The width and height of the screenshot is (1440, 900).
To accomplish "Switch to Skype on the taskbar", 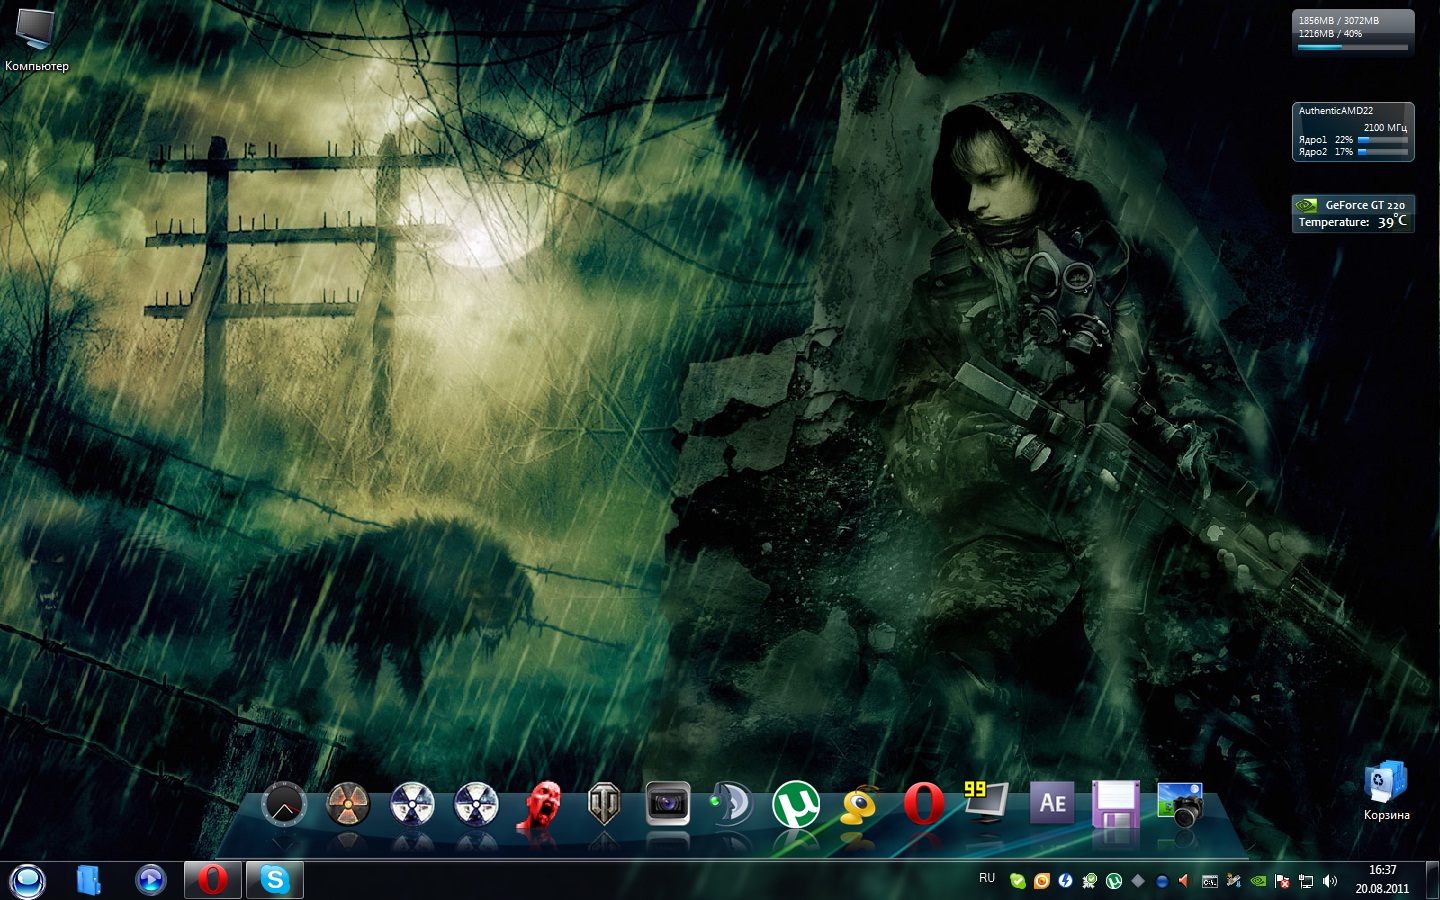I will 274,880.
